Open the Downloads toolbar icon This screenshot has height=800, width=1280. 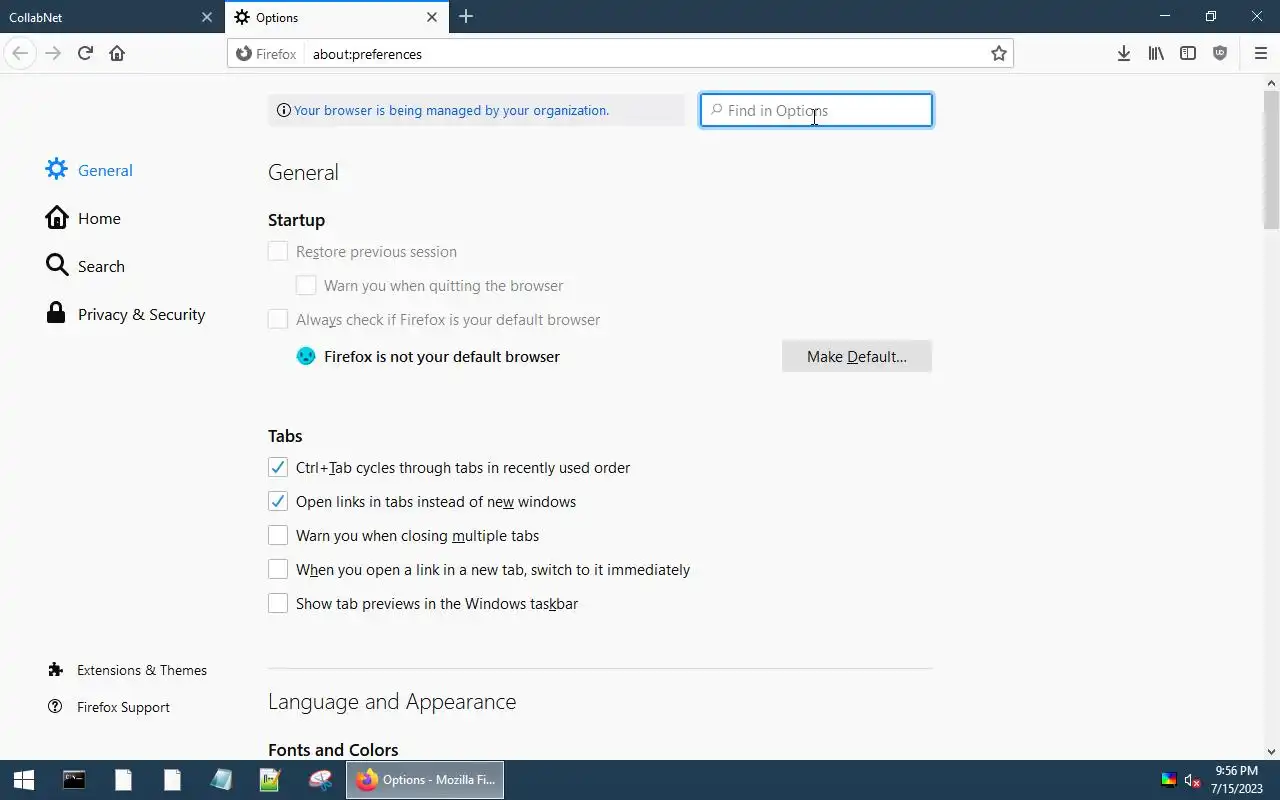coord(1124,53)
